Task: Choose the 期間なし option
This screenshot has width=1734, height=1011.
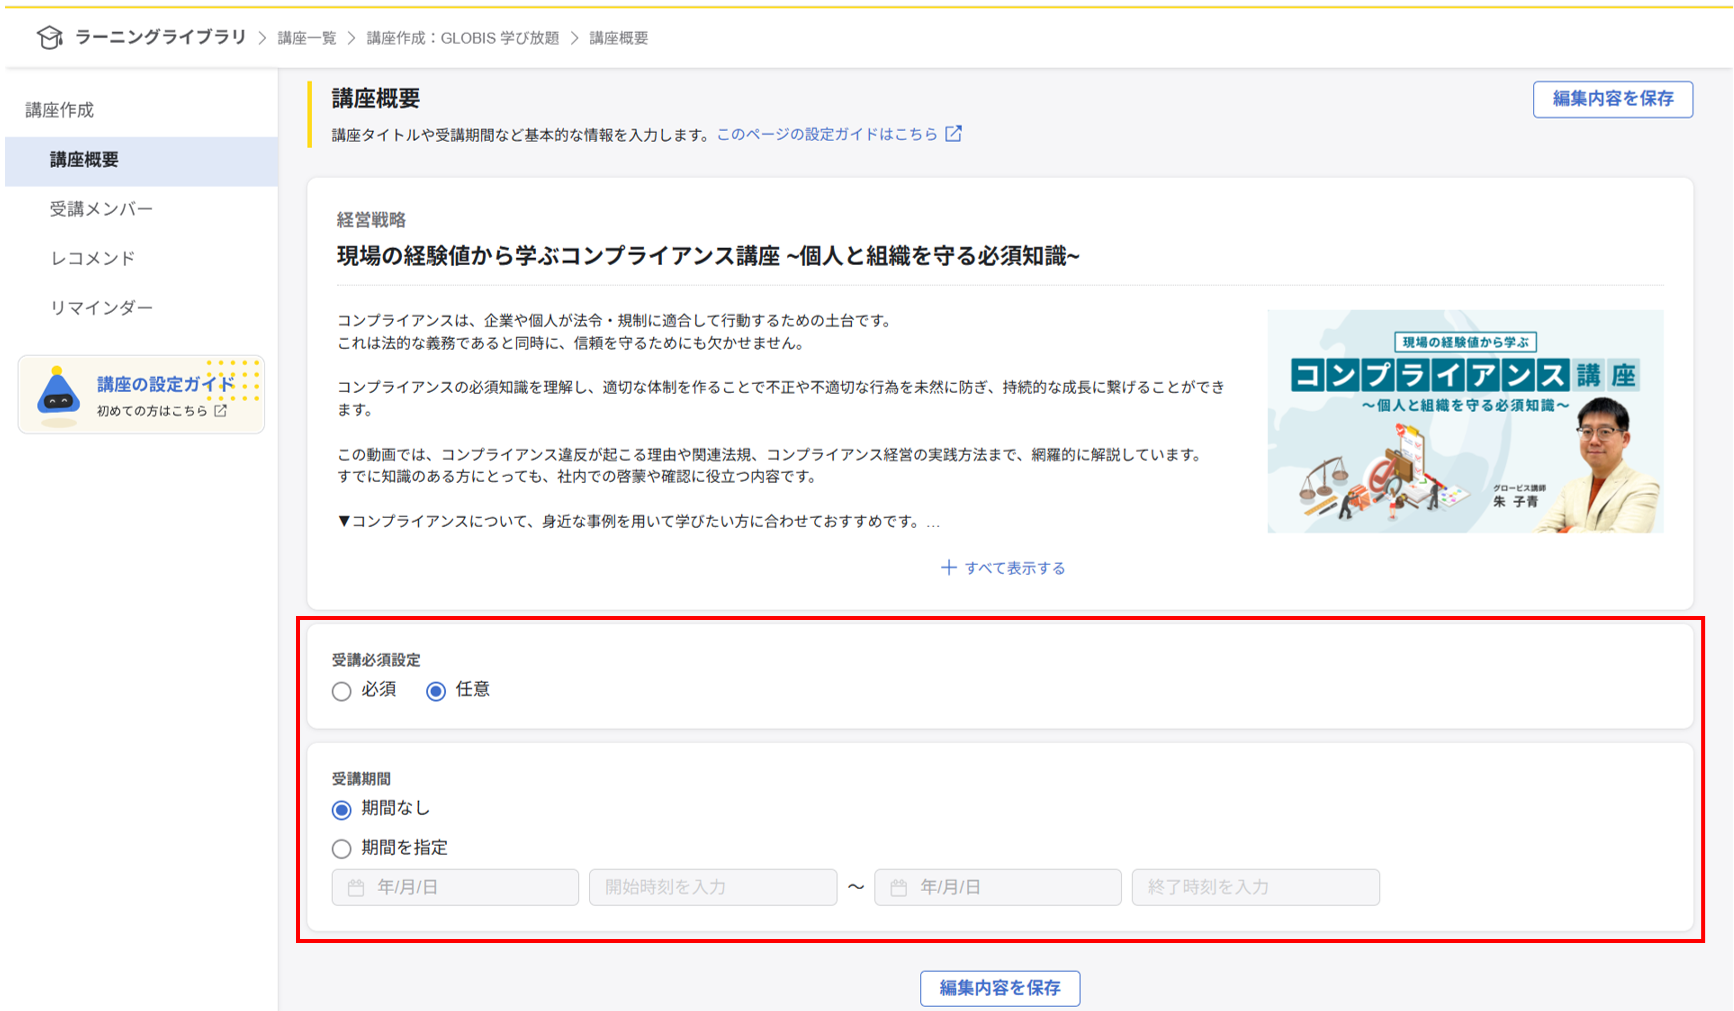Action: pyautogui.click(x=342, y=809)
